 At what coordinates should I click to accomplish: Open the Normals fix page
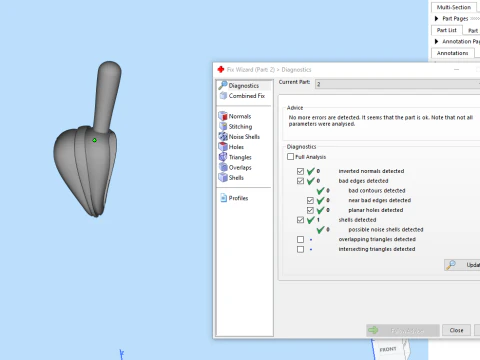[235, 116]
